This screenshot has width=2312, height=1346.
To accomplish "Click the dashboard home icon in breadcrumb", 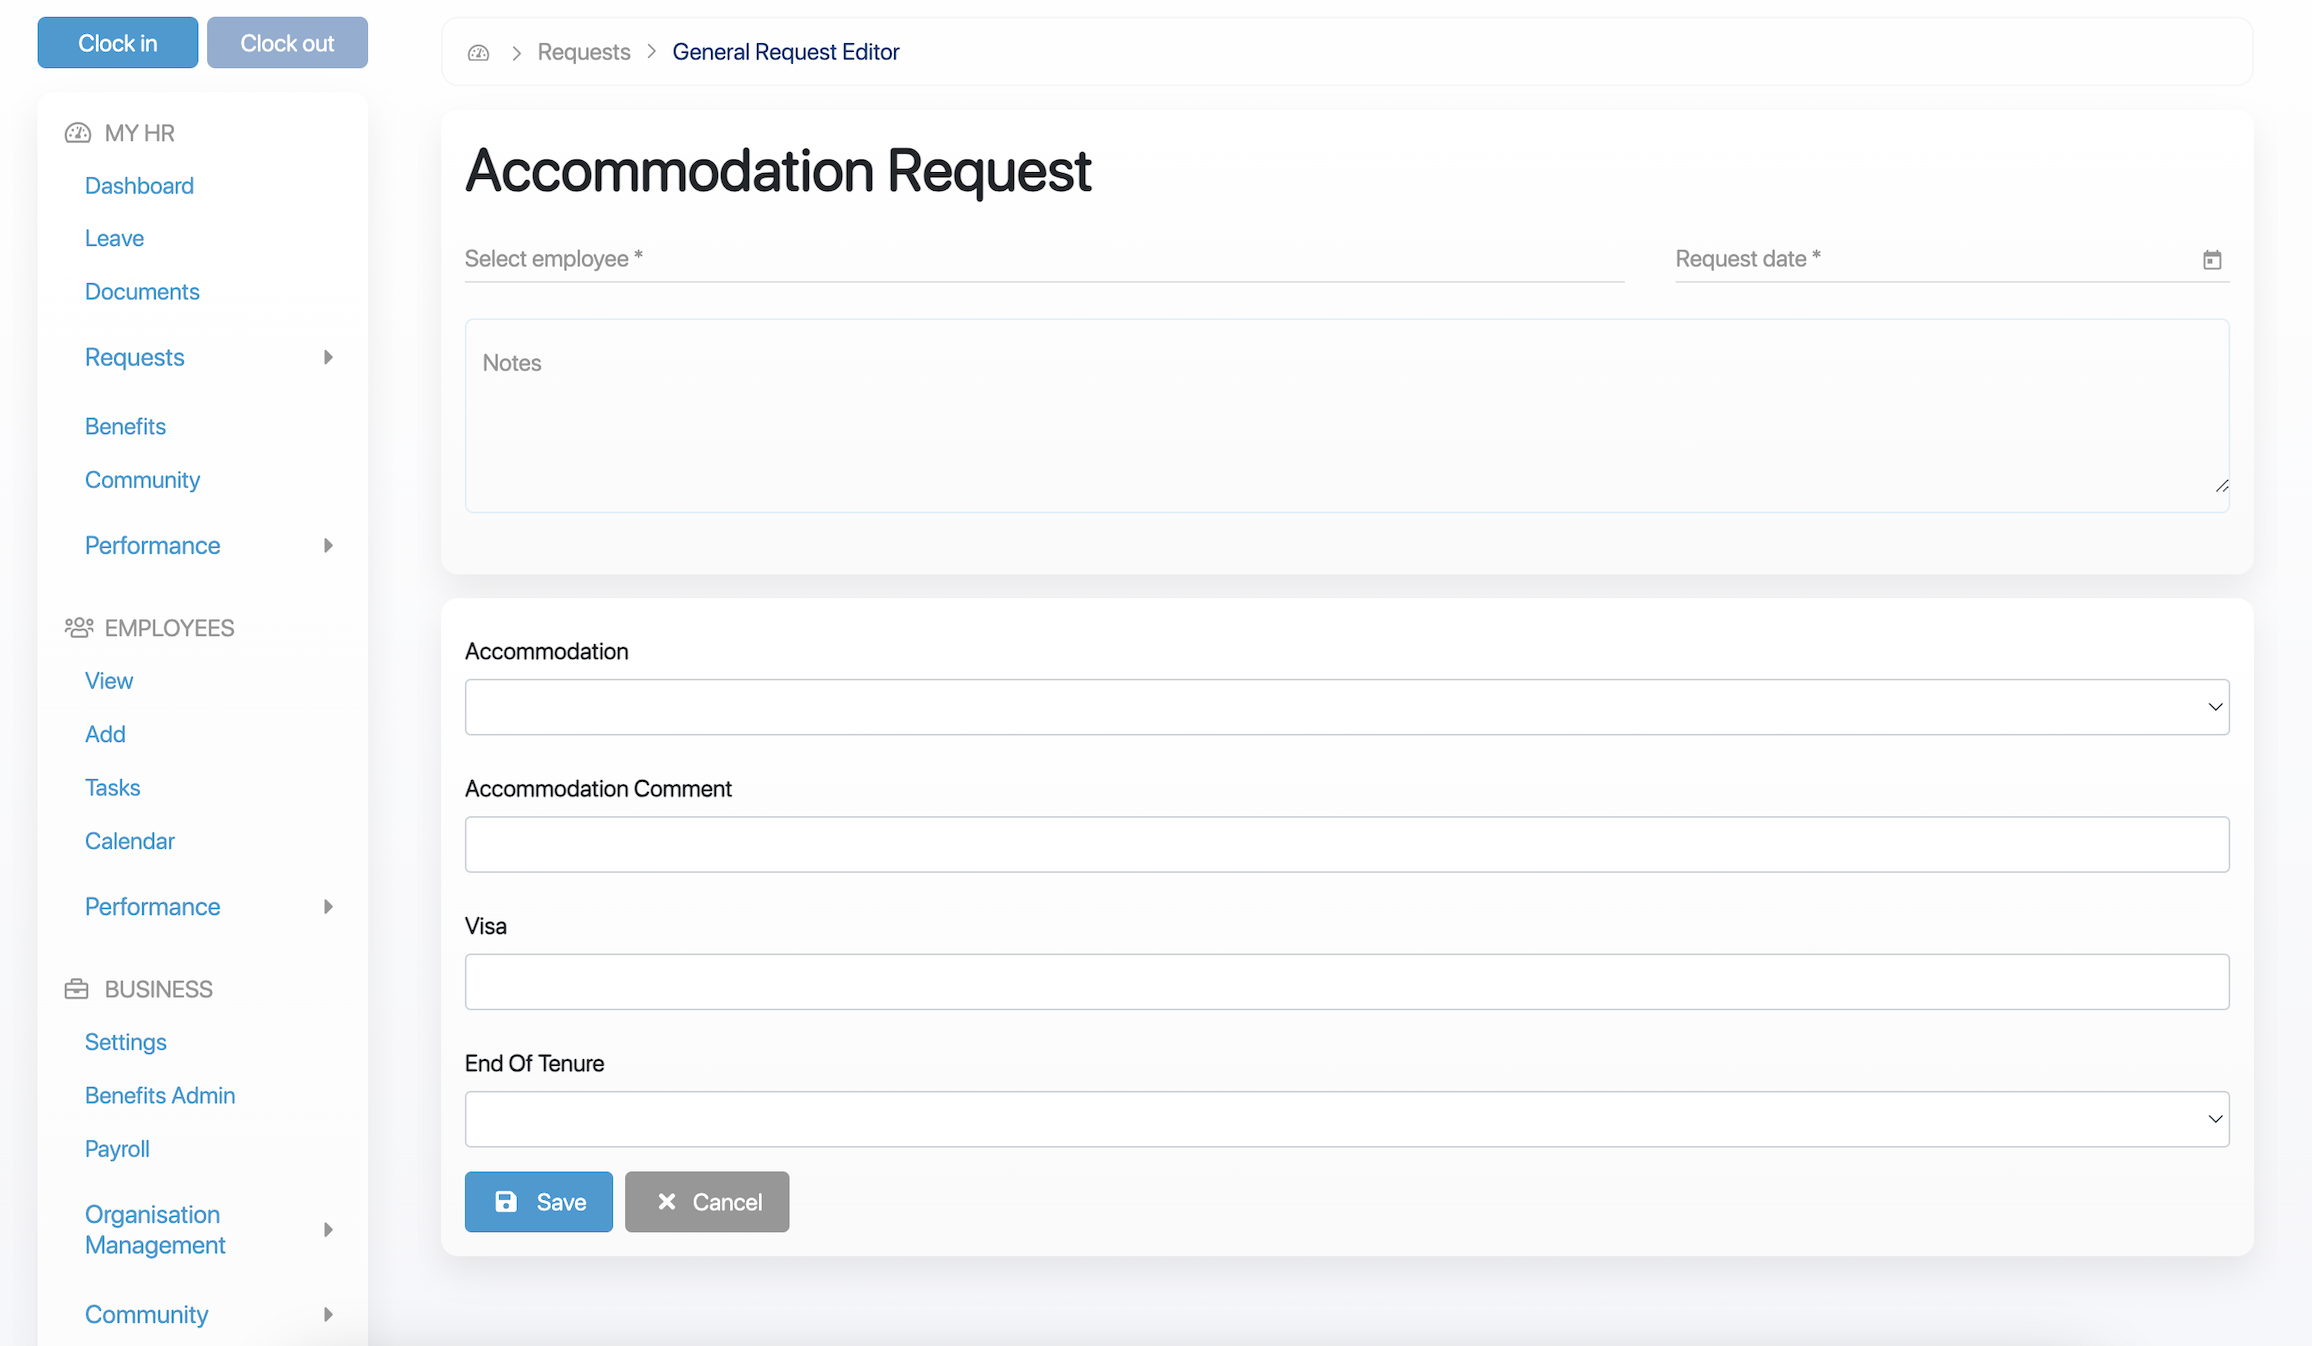I will click(478, 52).
